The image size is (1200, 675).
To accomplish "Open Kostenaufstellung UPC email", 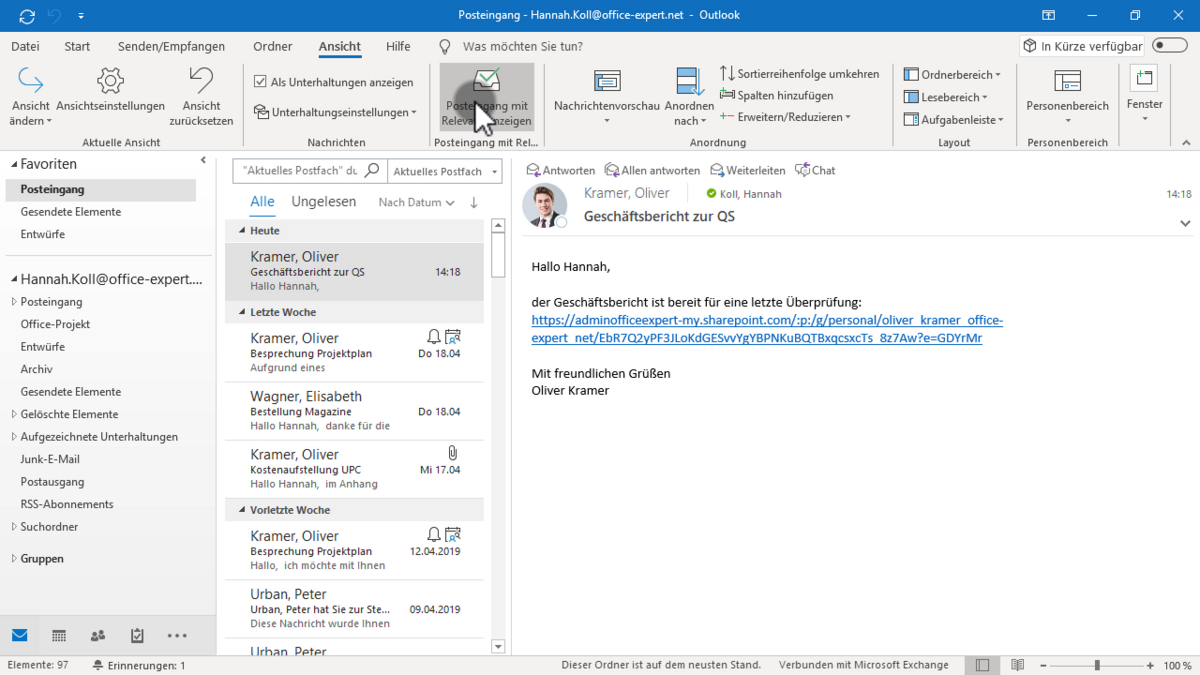I will click(354, 469).
